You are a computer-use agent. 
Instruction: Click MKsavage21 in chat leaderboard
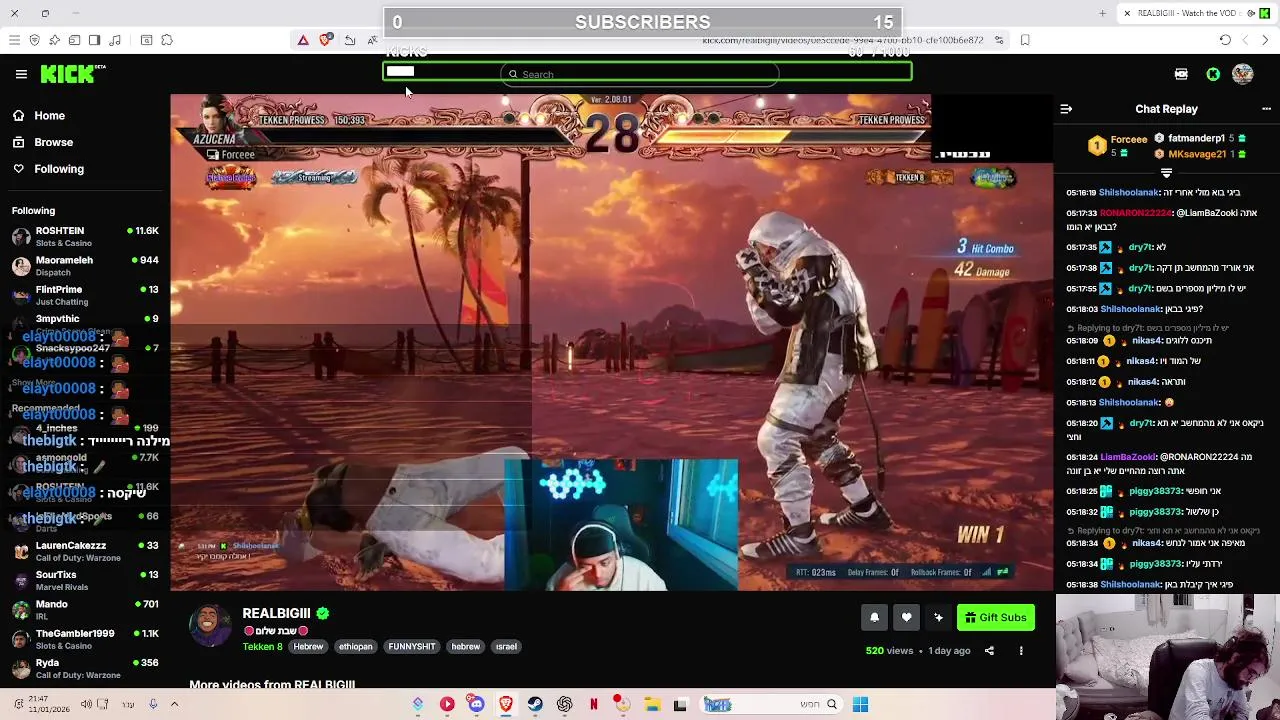point(1197,154)
